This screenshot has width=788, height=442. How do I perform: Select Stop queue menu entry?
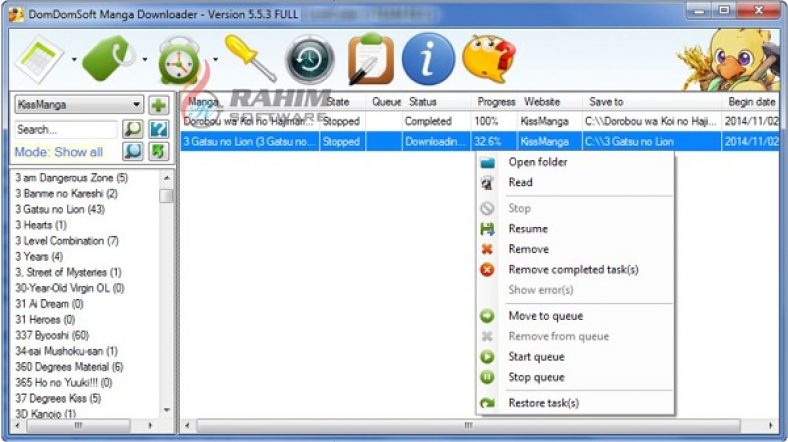[536, 377]
